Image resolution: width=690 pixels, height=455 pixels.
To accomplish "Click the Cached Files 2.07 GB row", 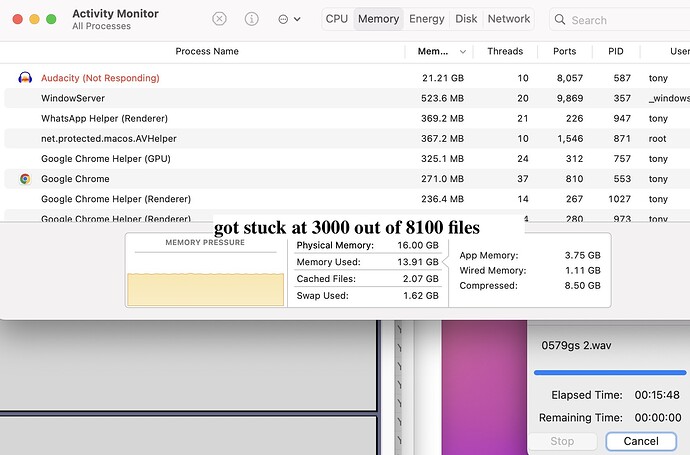I will pos(367,279).
